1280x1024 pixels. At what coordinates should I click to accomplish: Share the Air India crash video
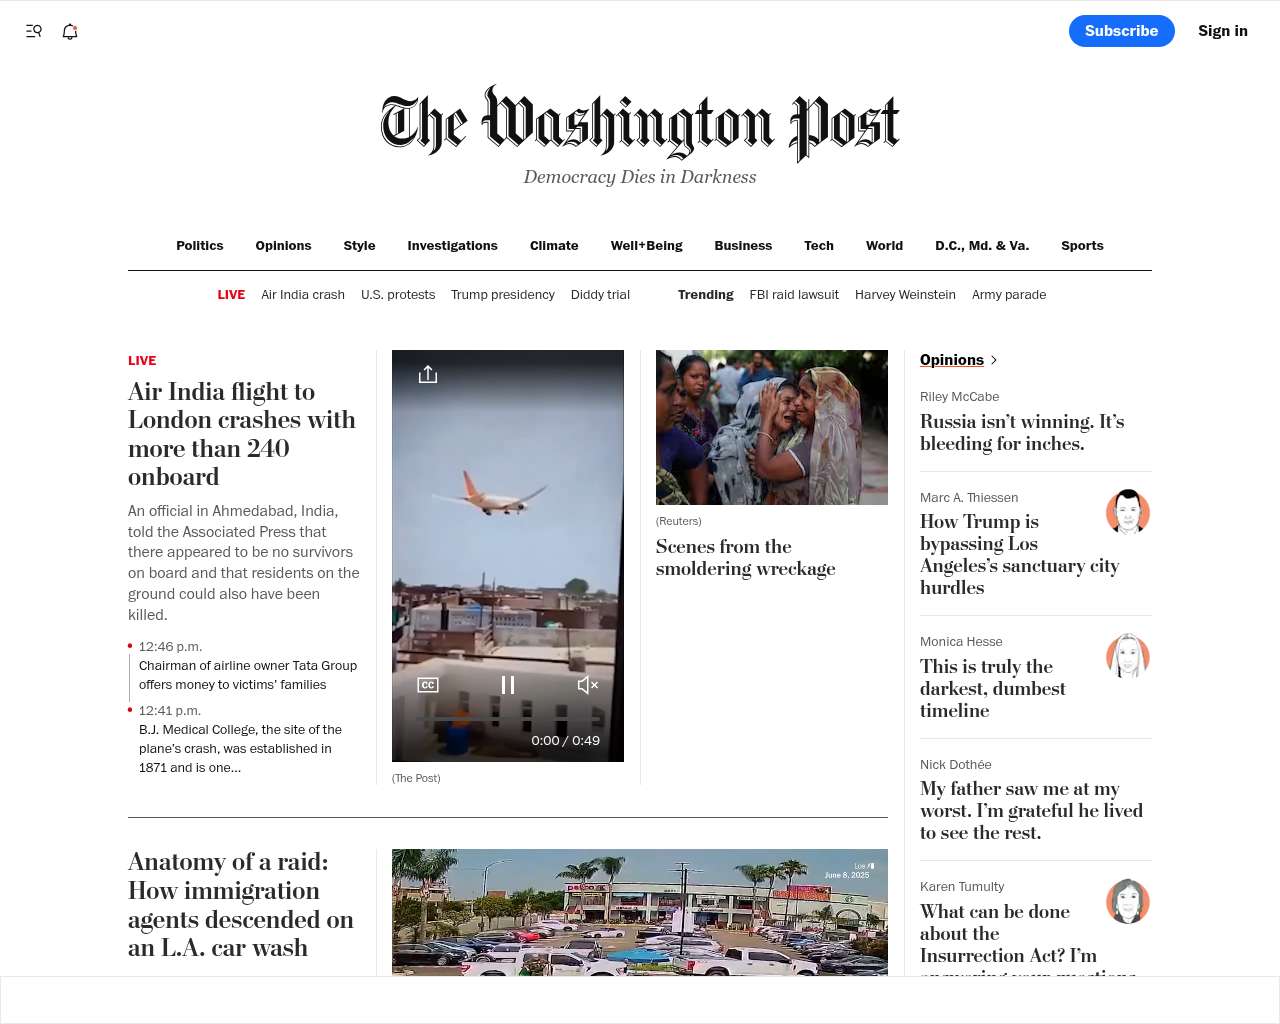[428, 374]
